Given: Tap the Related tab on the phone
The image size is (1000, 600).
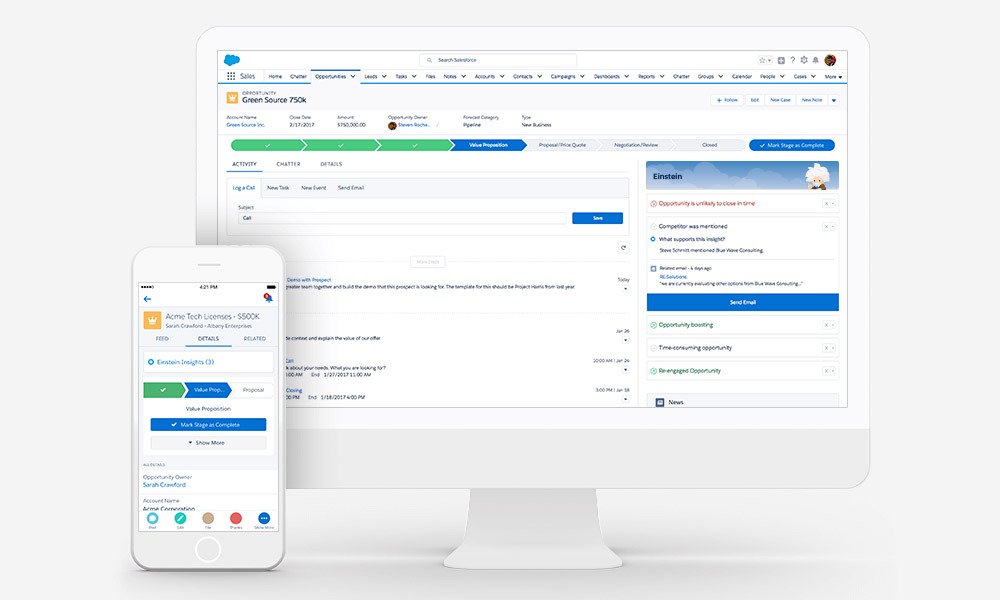Looking at the screenshot, I should 254,339.
